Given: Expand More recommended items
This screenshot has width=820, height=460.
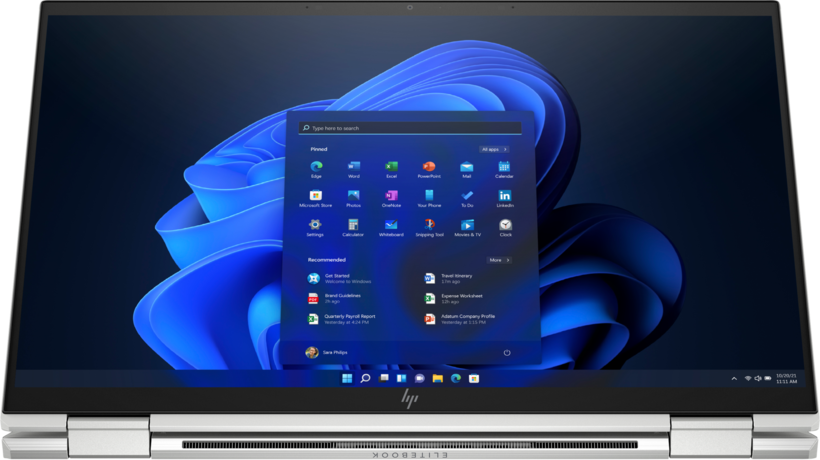Looking at the screenshot, I should pos(498,260).
